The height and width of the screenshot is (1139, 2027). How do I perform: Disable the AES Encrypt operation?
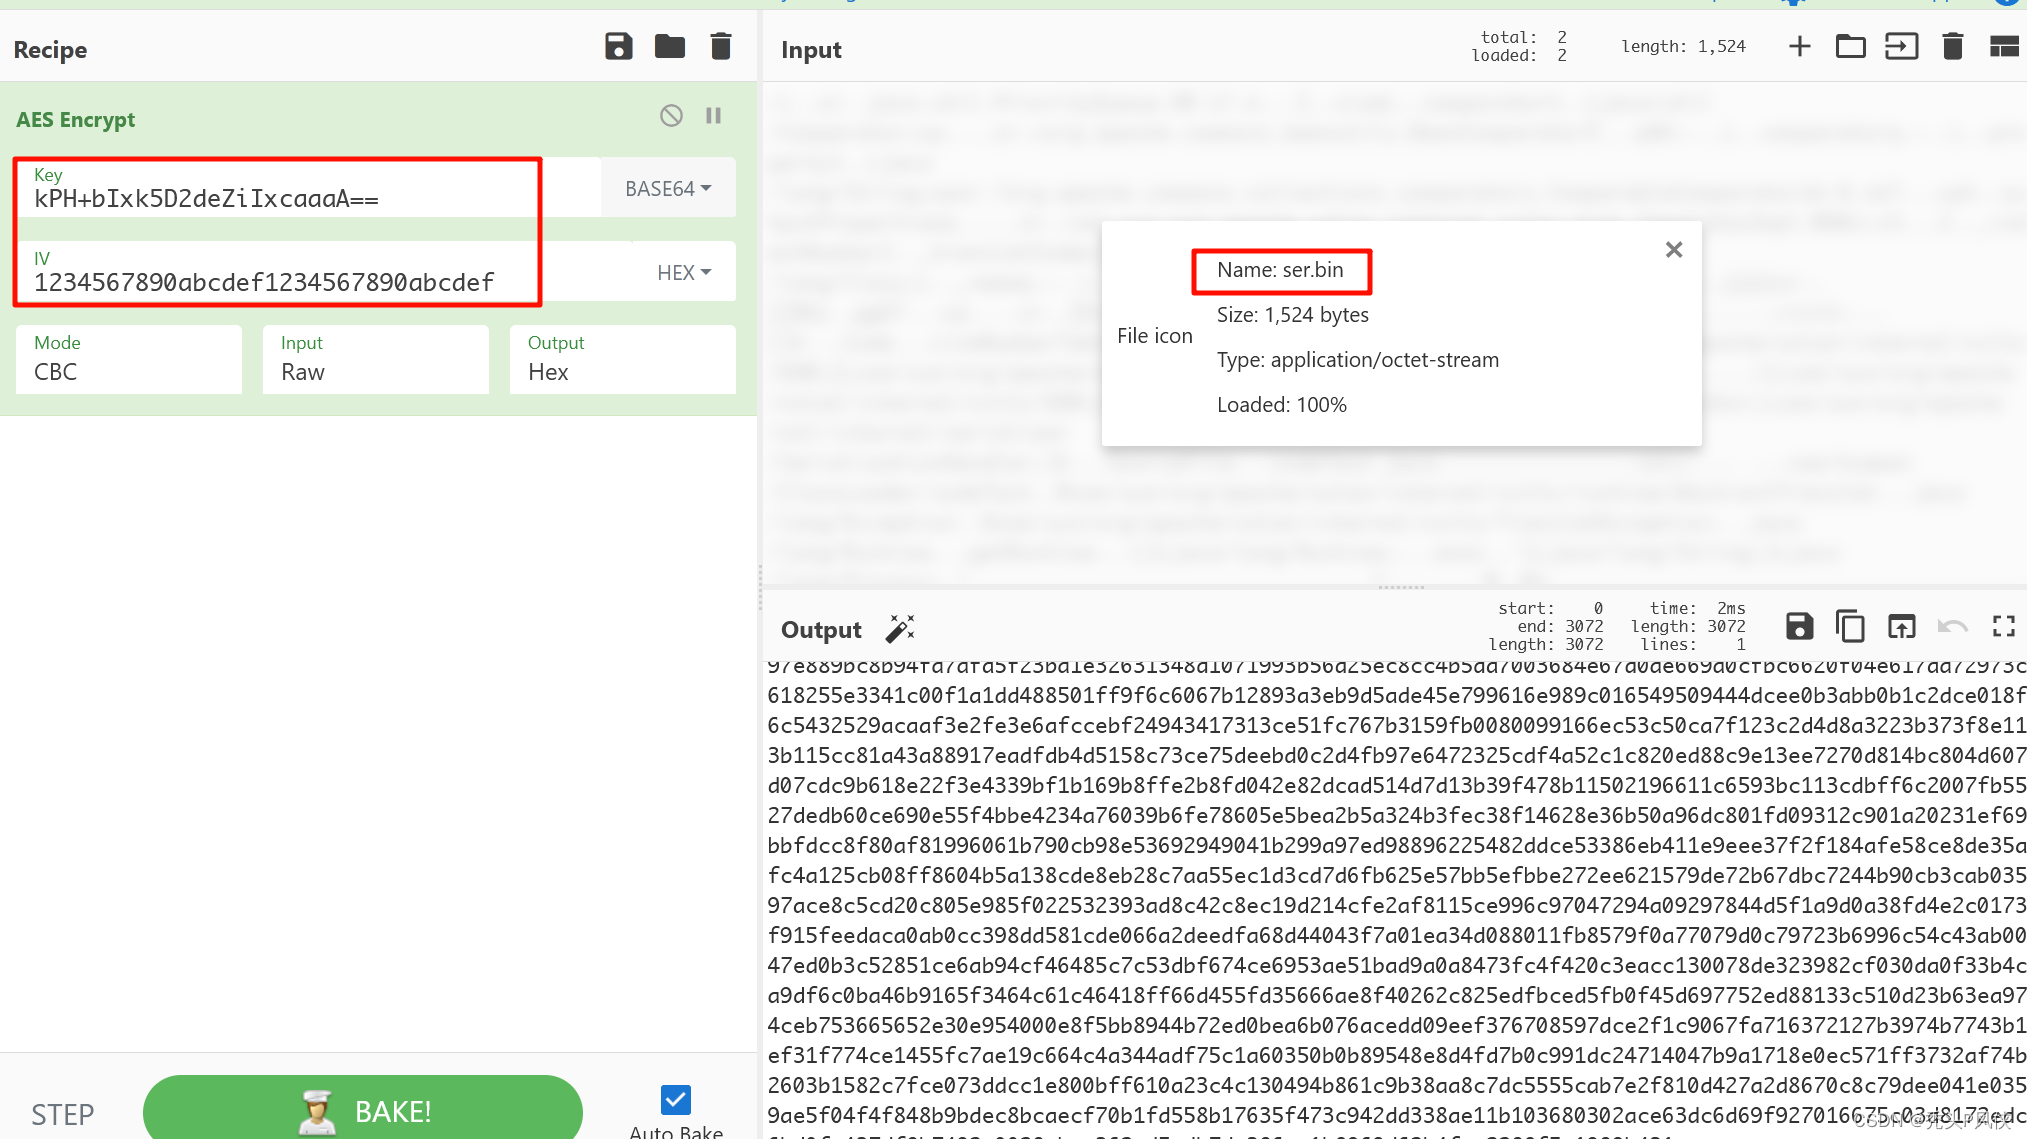click(x=671, y=116)
